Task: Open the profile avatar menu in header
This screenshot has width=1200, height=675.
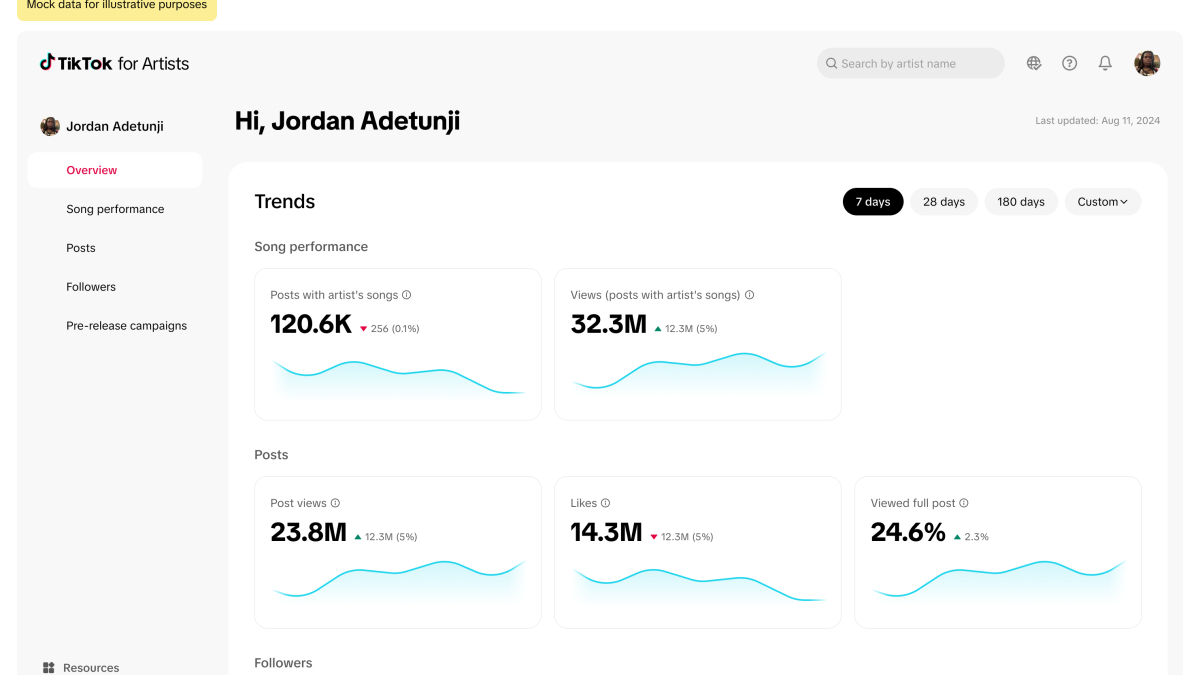Action: pos(1146,63)
